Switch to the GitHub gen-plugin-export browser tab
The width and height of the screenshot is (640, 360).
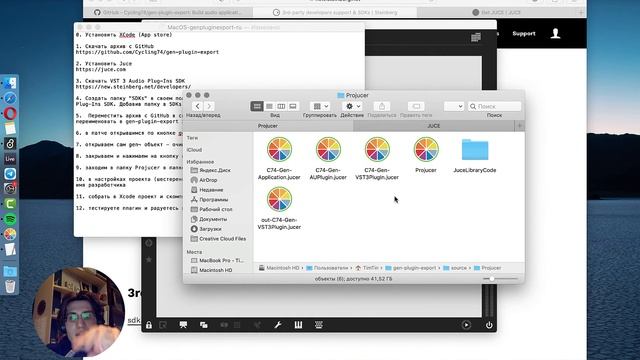coord(168,12)
